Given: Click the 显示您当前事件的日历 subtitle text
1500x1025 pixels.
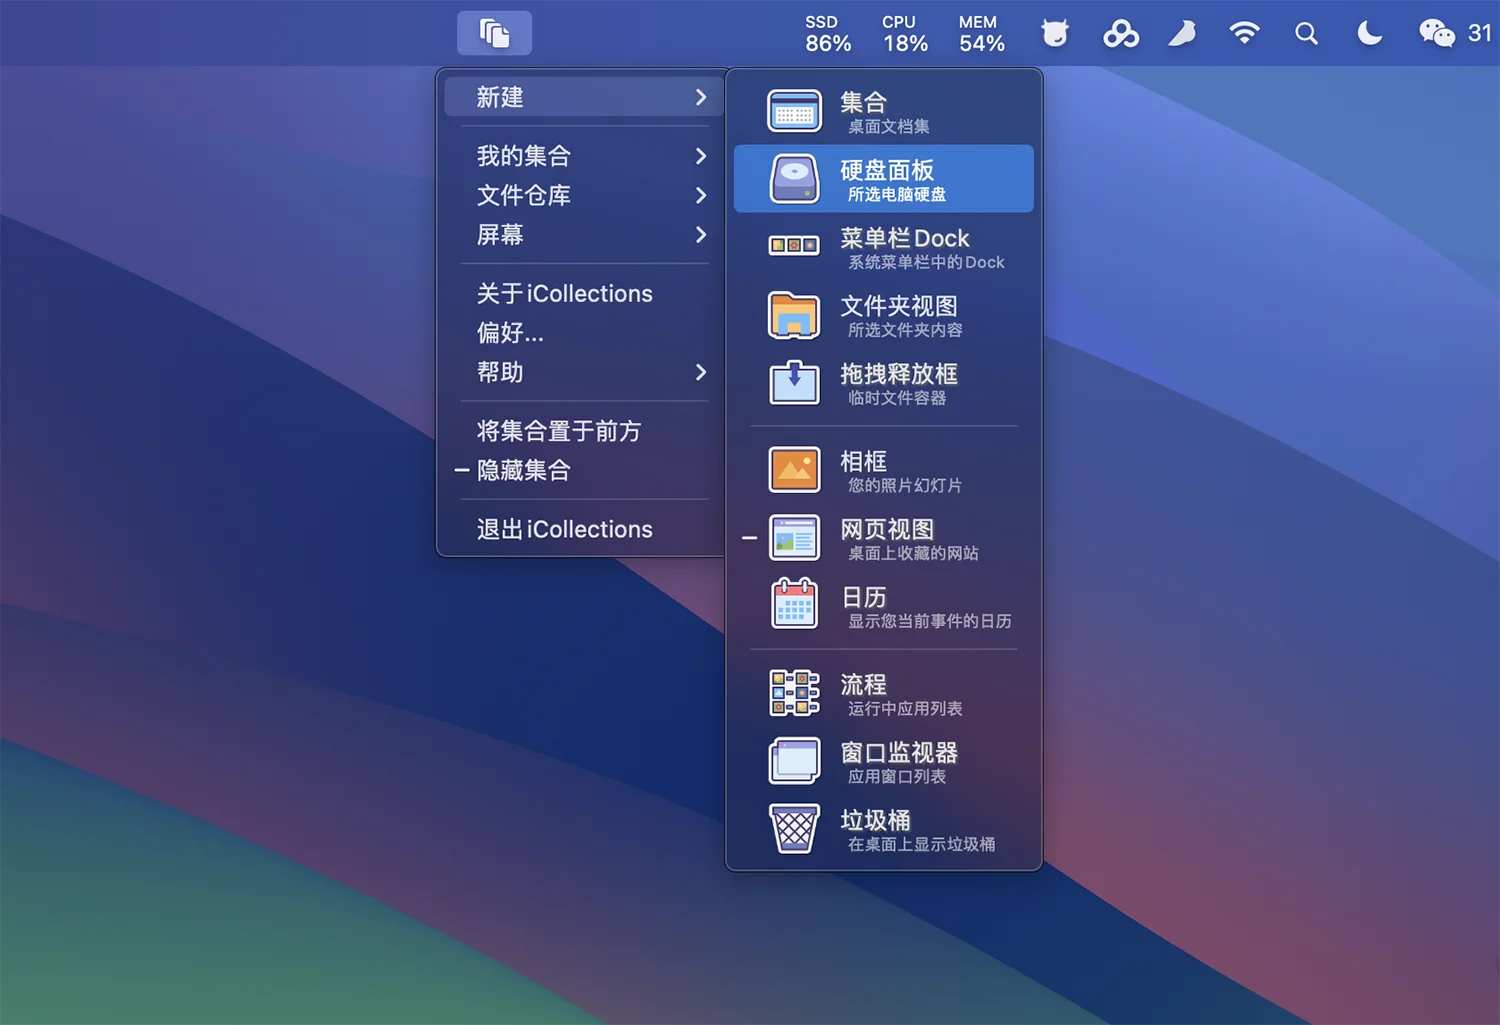Looking at the screenshot, I should (930, 622).
